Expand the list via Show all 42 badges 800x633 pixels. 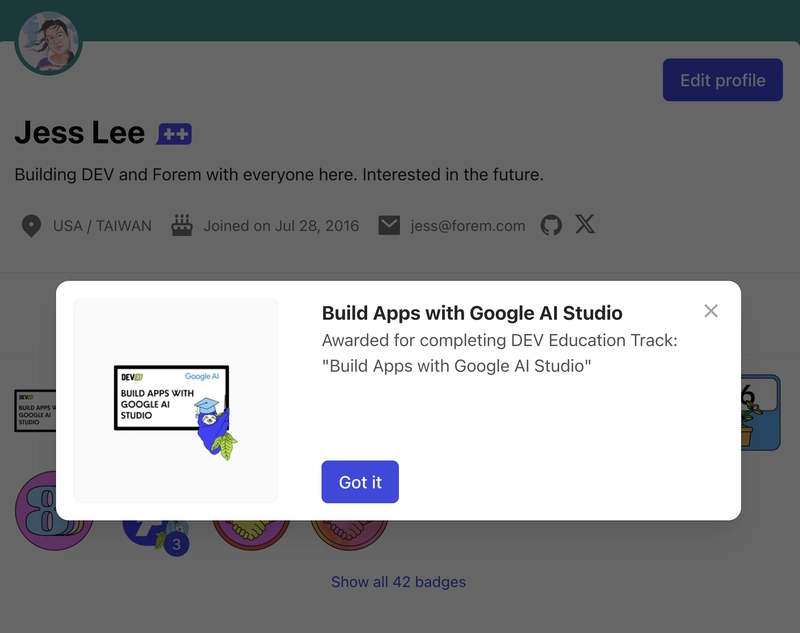tap(398, 582)
